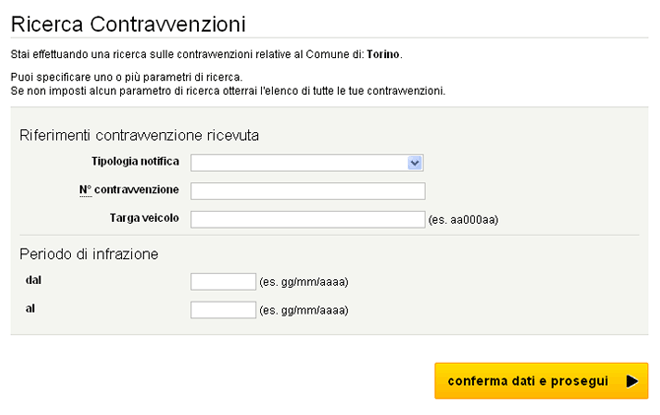660x415 pixels.
Task: Click the "N° contravvenzione" field label
Action: coord(129,190)
